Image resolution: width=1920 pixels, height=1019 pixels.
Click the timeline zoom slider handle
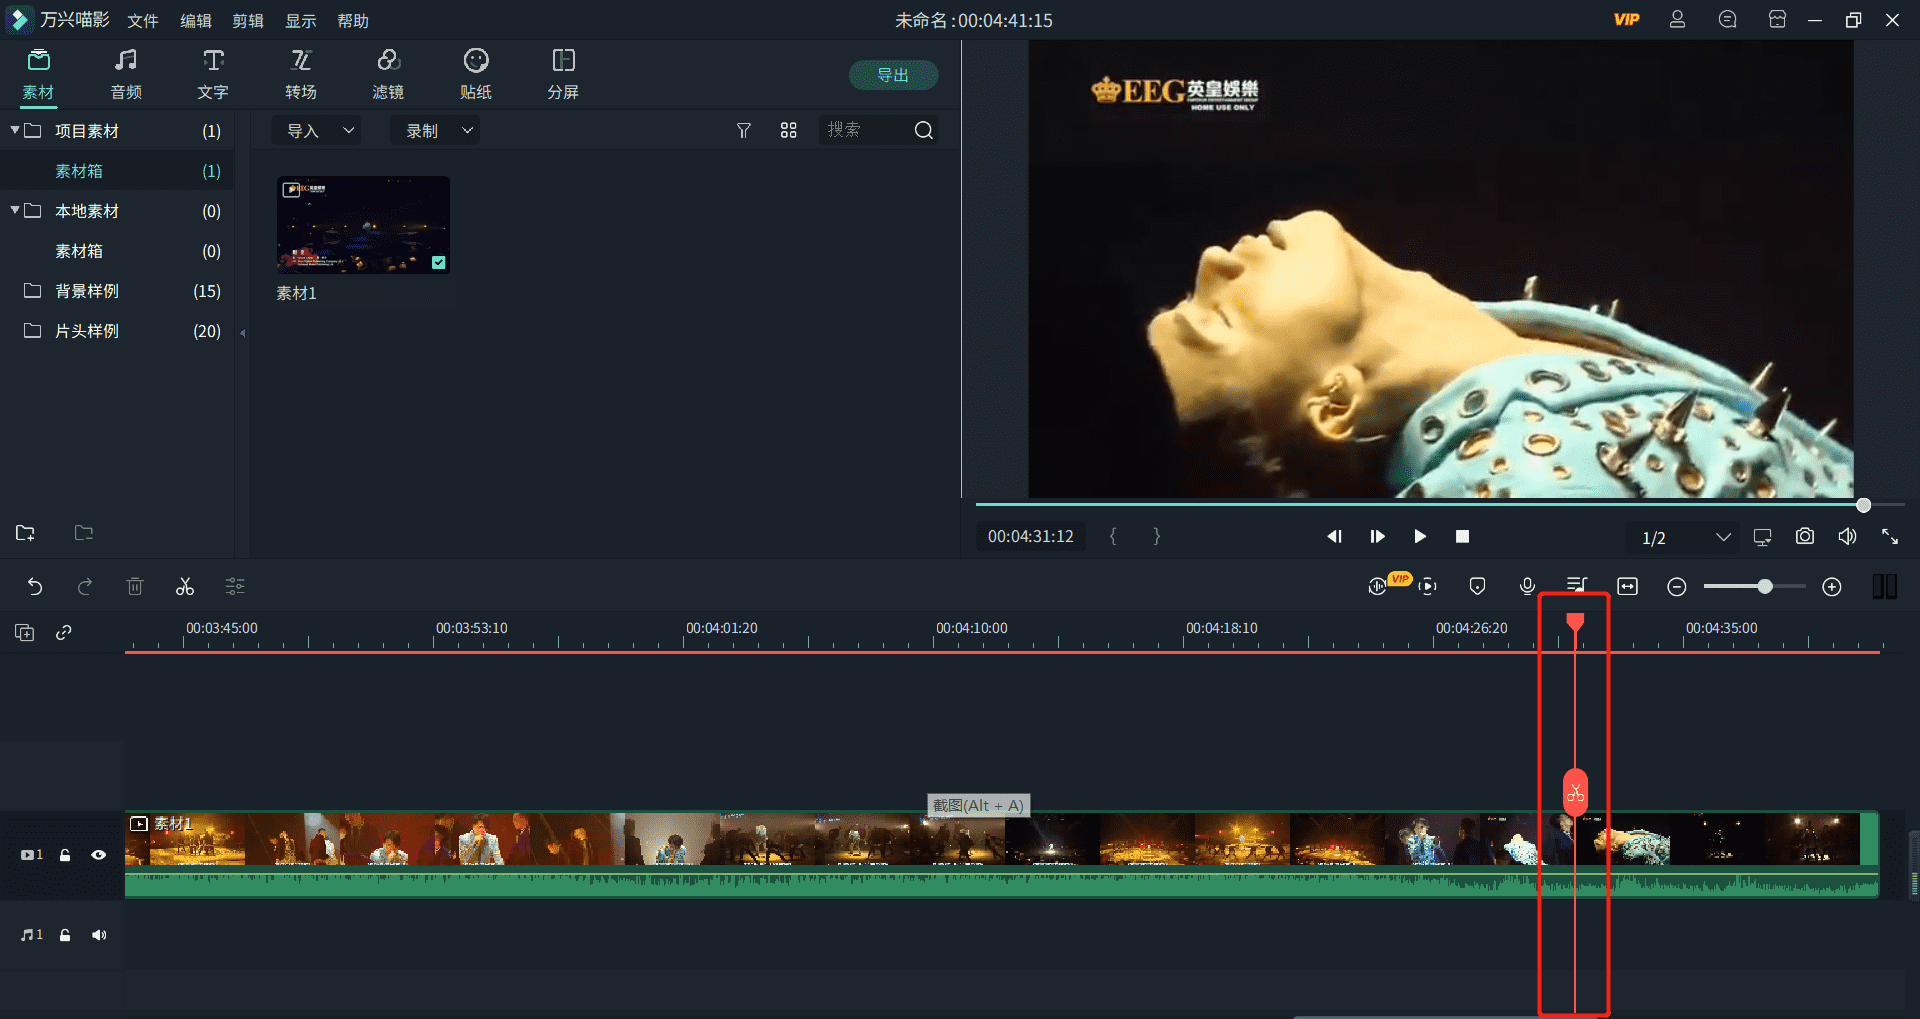click(1765, 587)
